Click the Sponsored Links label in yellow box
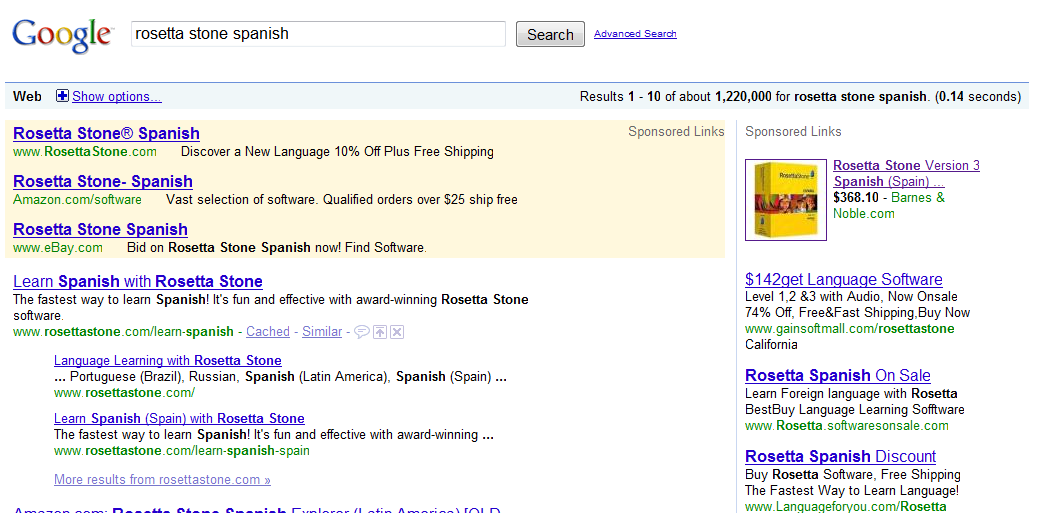 (x=676, y=132)
